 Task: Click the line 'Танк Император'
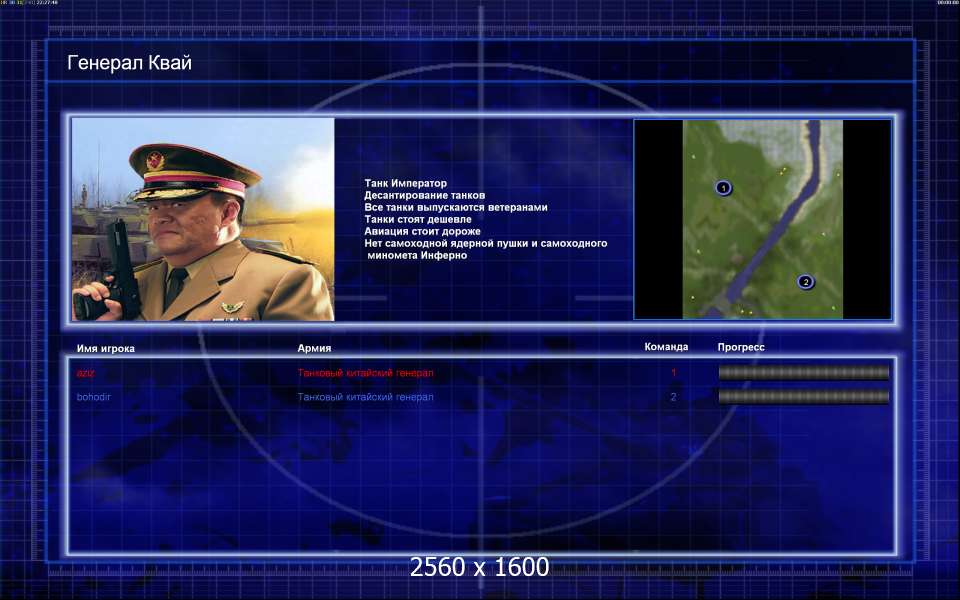tap(405, 183)
